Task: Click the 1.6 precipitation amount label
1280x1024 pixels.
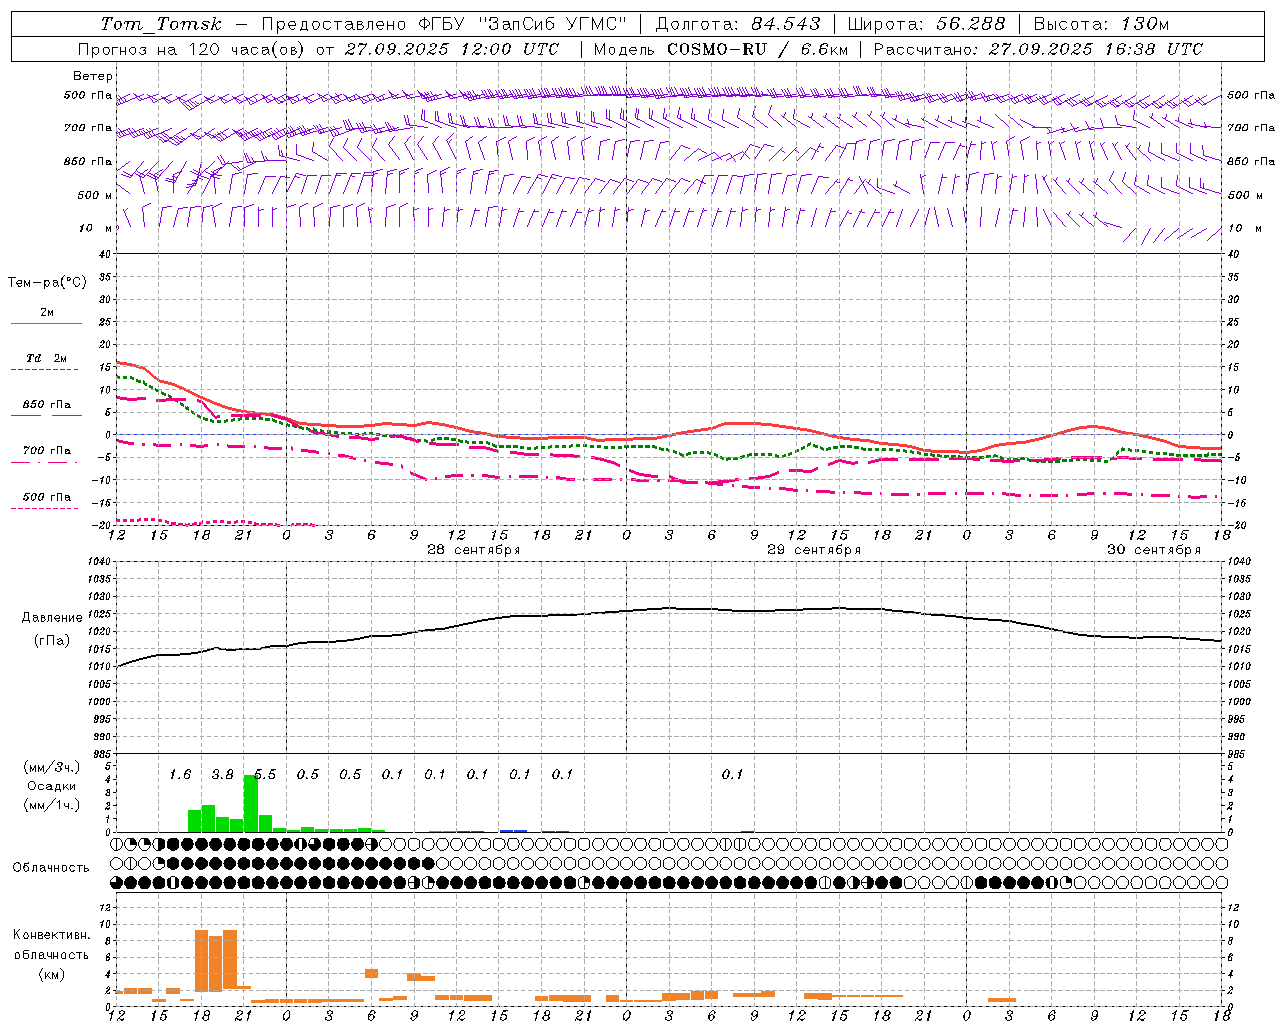Action: 180,774
